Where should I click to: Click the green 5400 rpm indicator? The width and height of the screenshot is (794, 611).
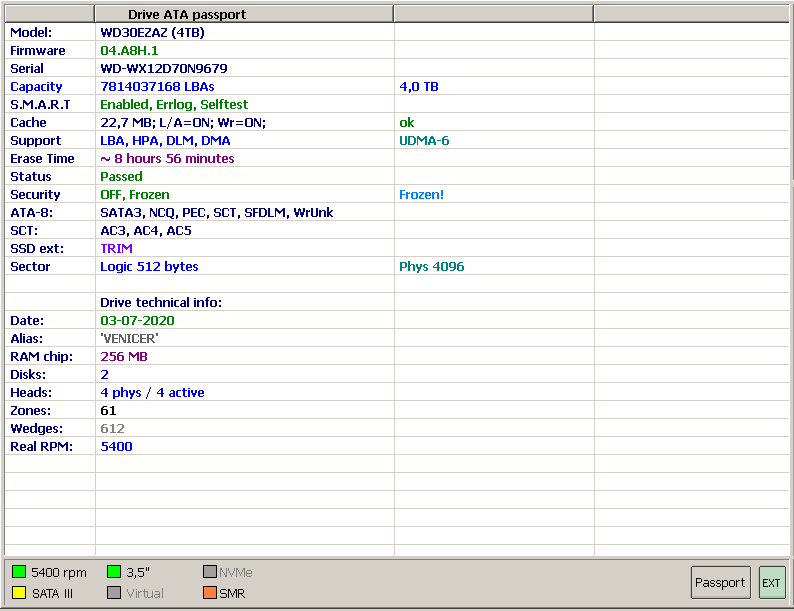pos(19,572)
